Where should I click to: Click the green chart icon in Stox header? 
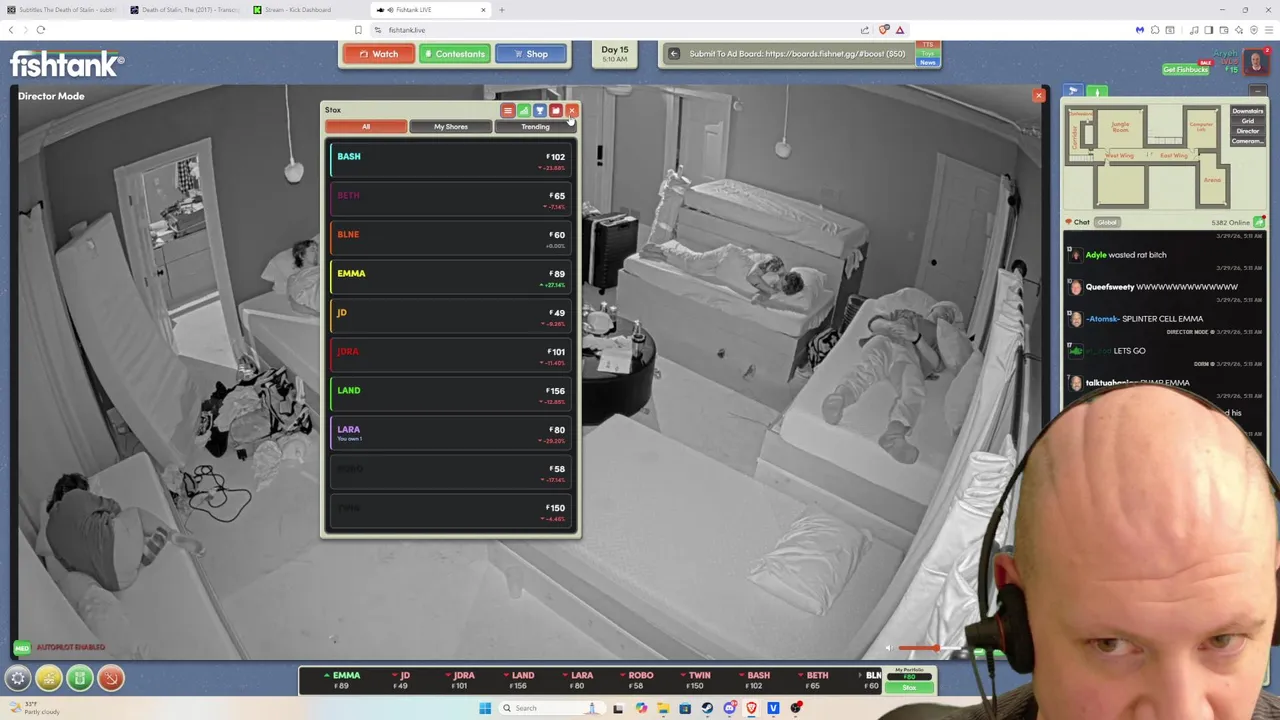[x=524, y=110]
